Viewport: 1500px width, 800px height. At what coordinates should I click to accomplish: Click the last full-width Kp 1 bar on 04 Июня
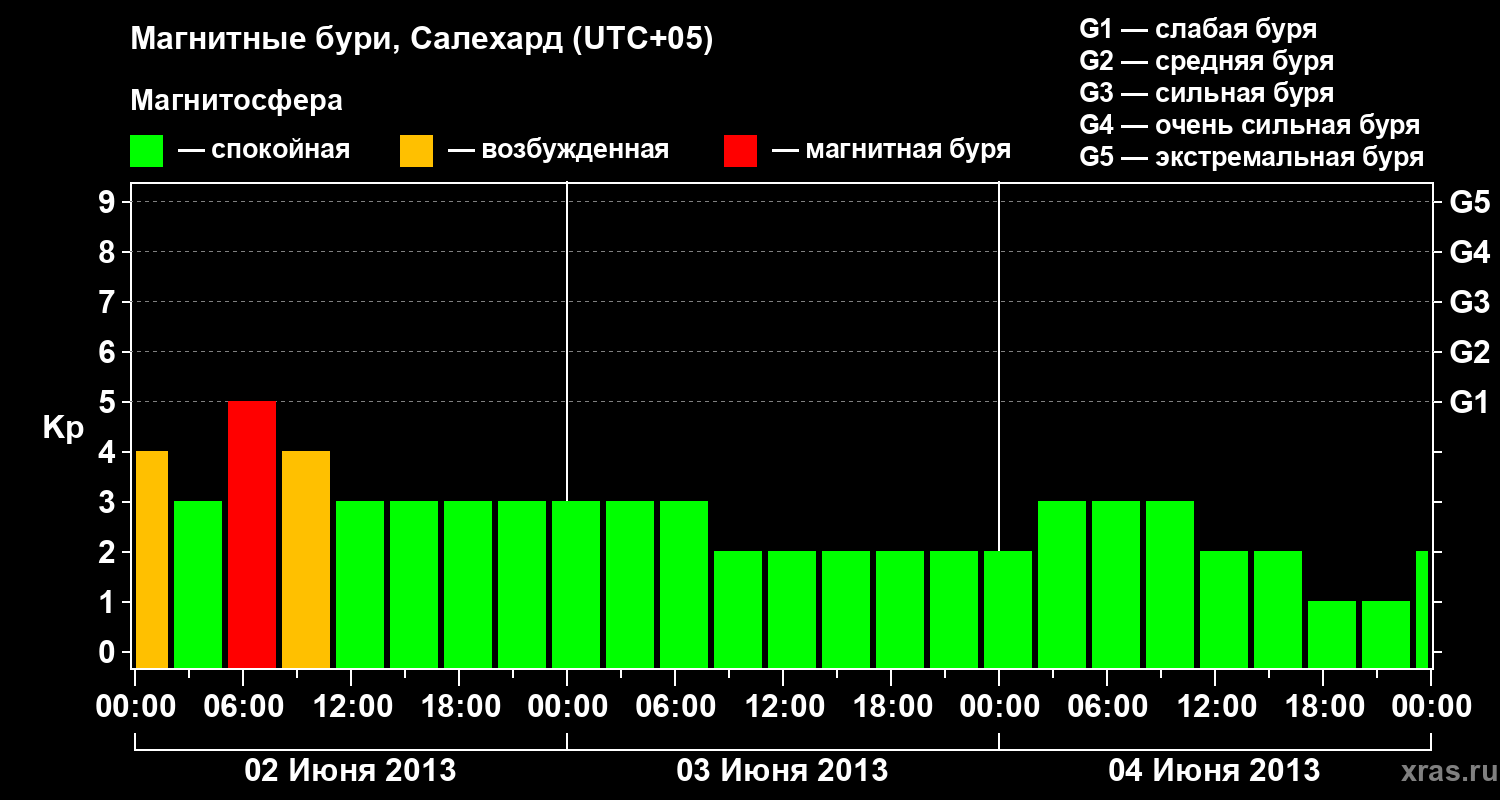pos(1386,634)
